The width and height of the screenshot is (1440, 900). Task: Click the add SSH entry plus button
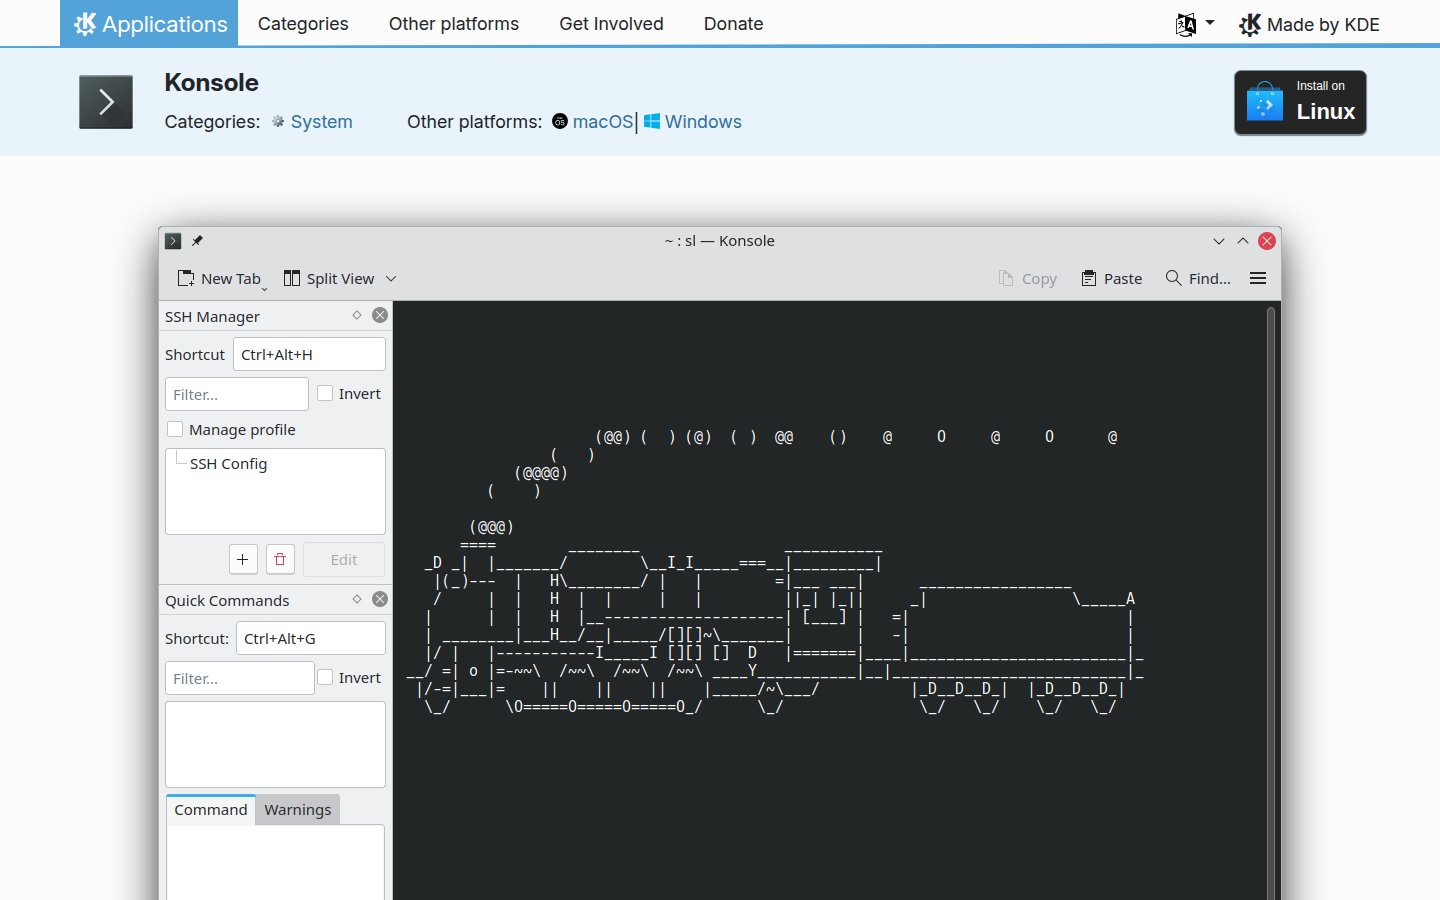(x=243, y=559)
